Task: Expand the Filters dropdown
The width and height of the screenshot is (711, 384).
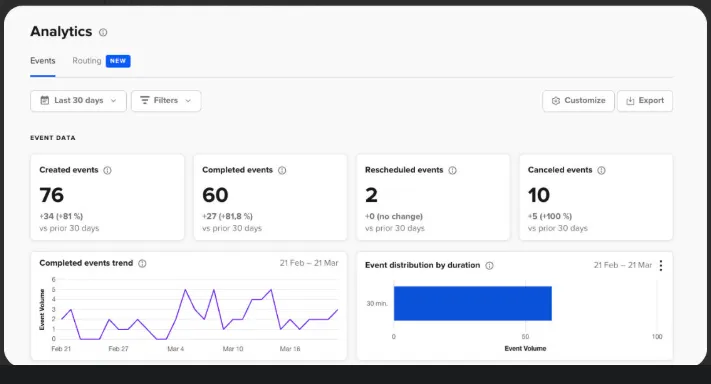Action: [x=166, y=101]
